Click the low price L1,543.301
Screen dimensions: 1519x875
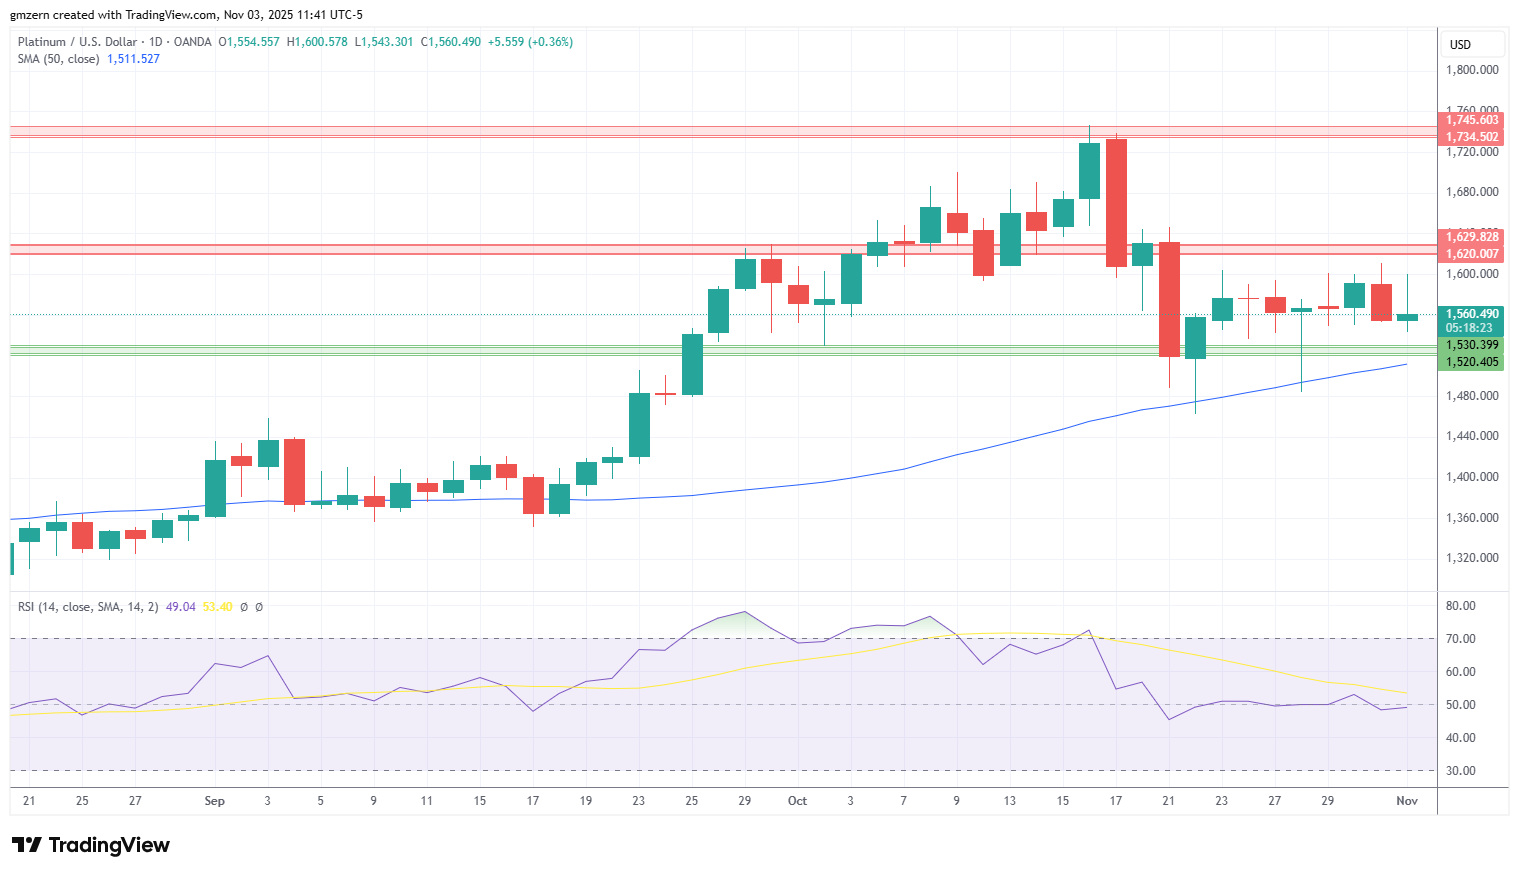click(x=384, y=42)
